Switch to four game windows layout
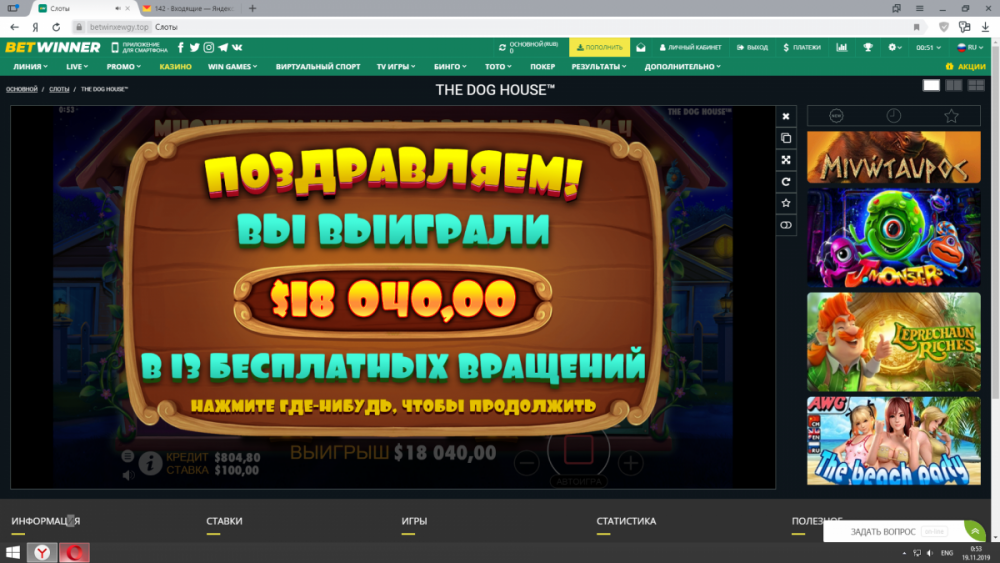 (976, 85)
